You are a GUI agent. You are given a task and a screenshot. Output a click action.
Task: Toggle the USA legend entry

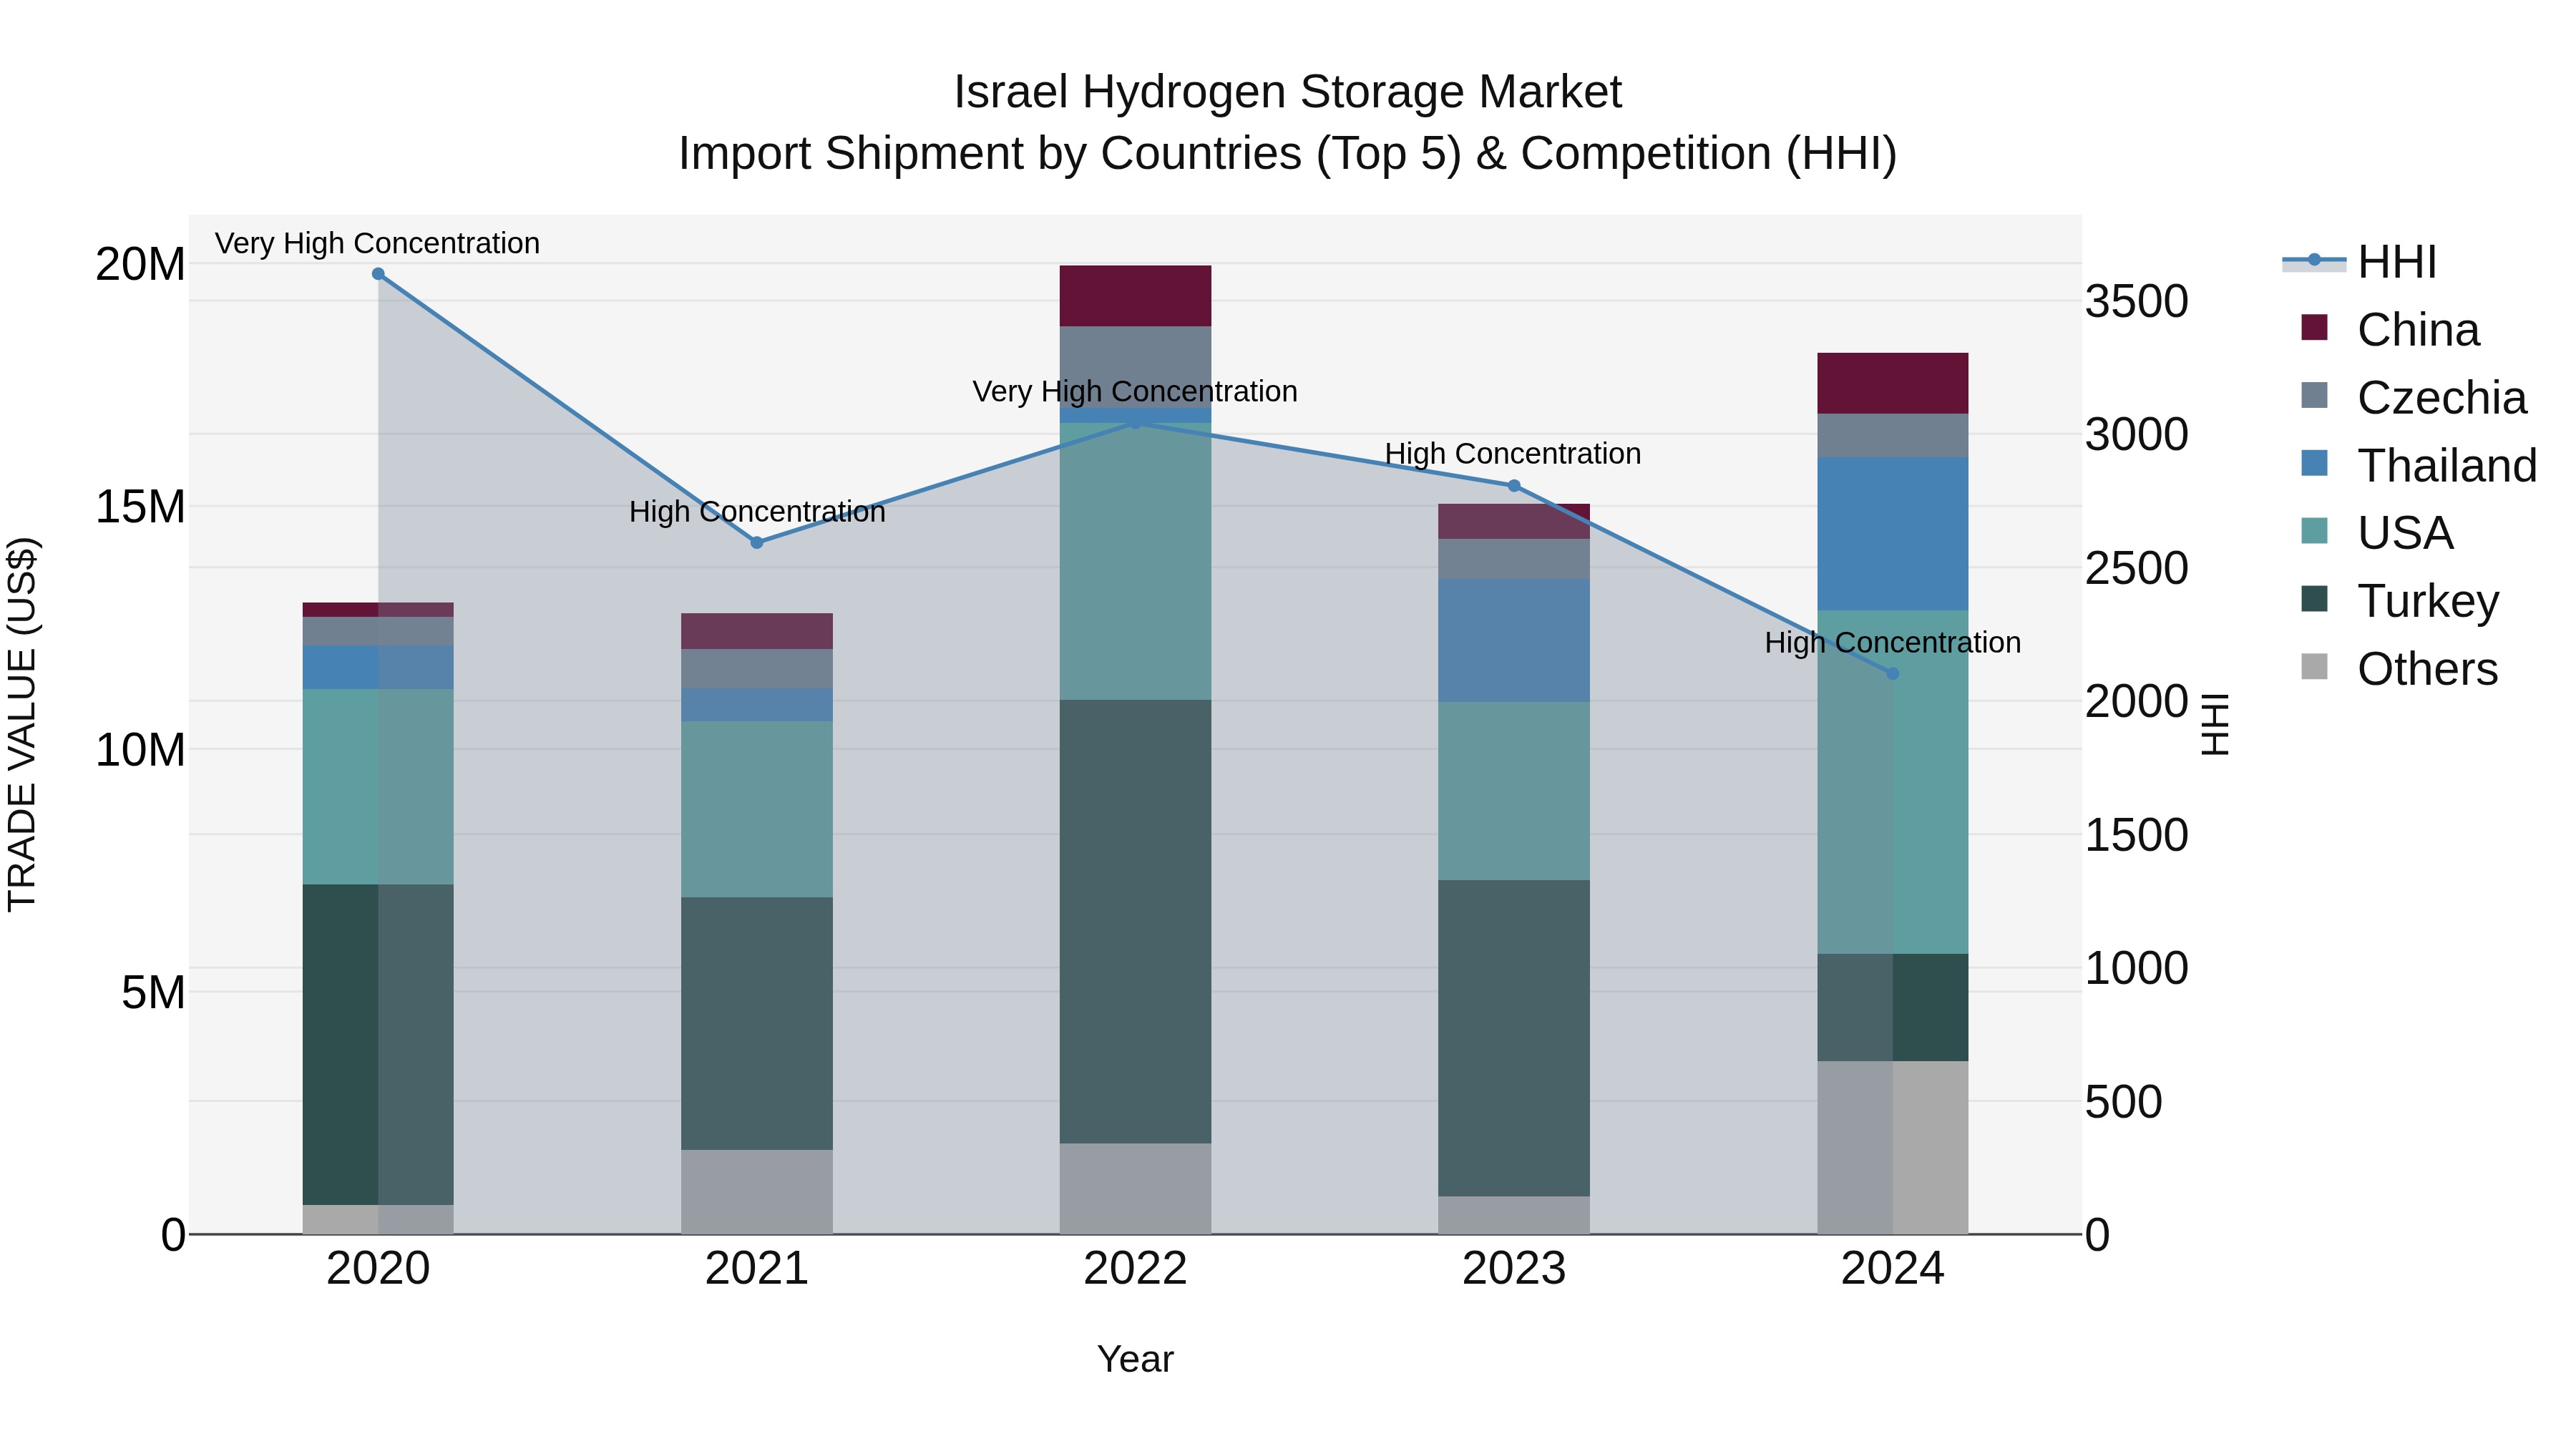click(2377, 533)
